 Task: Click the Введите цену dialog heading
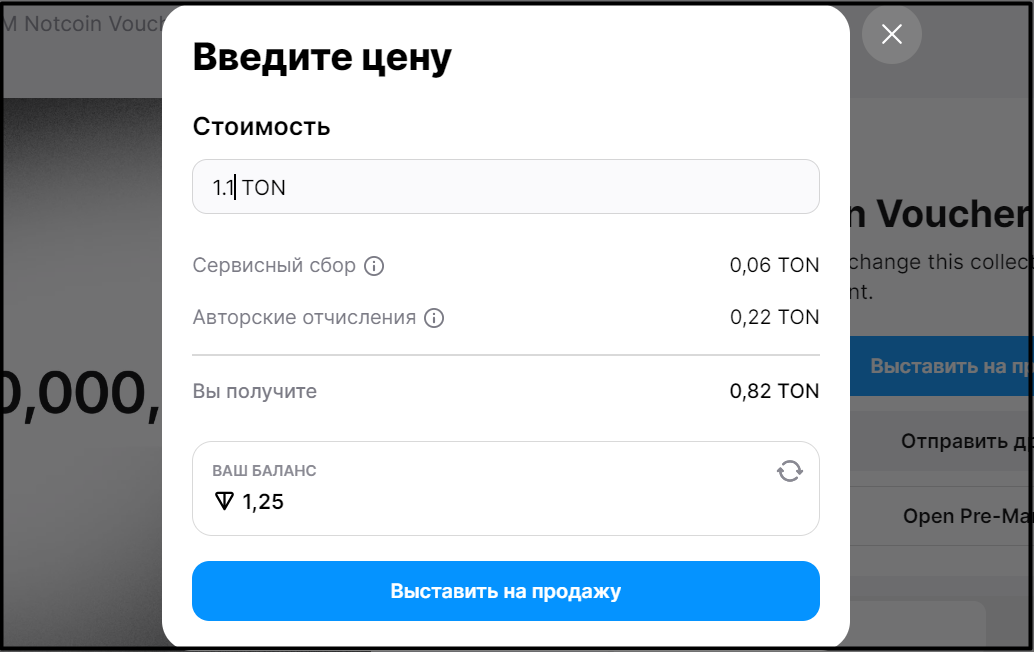tap(322, 57)
